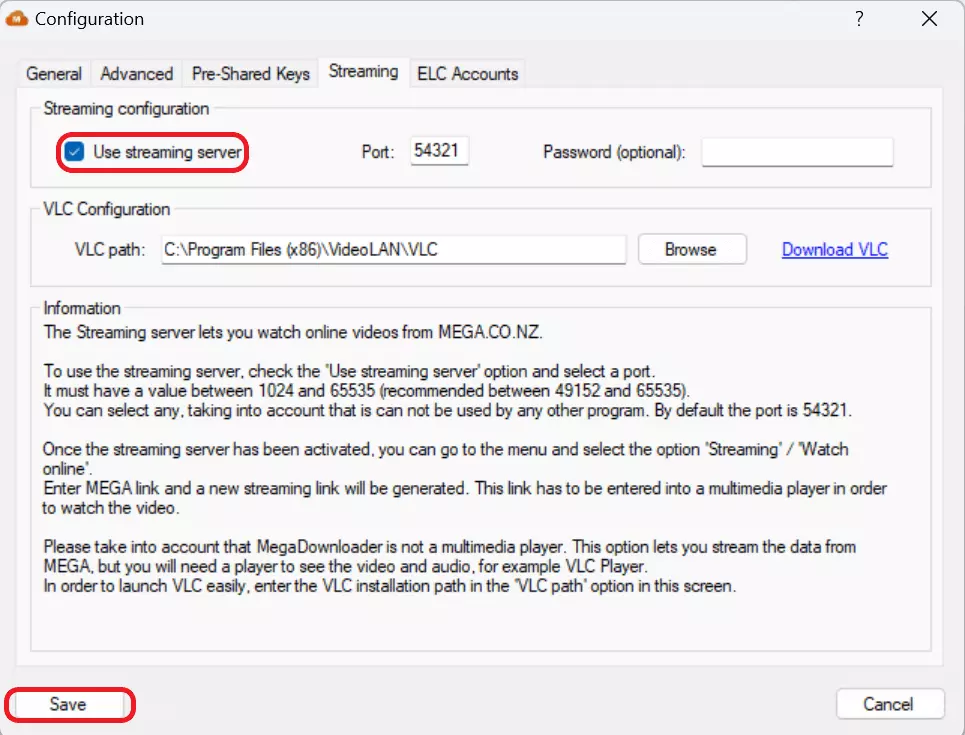Viewport: 965px width, 735px height.
Task: Toggle the Use streaming server checkbox
Action: pyautogui.click(x=74, y=151)
